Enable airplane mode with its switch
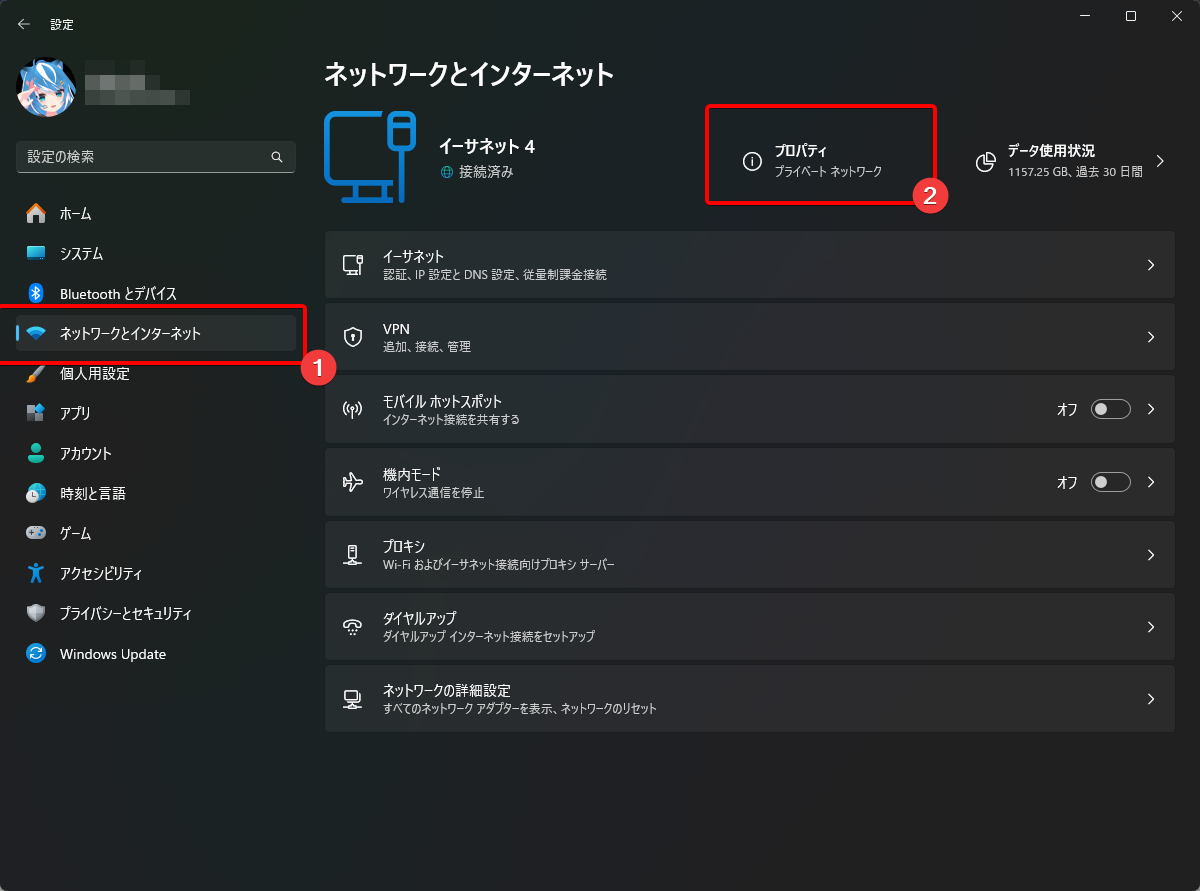Screen dimensions: 1200x891 tap(1110, 481)
